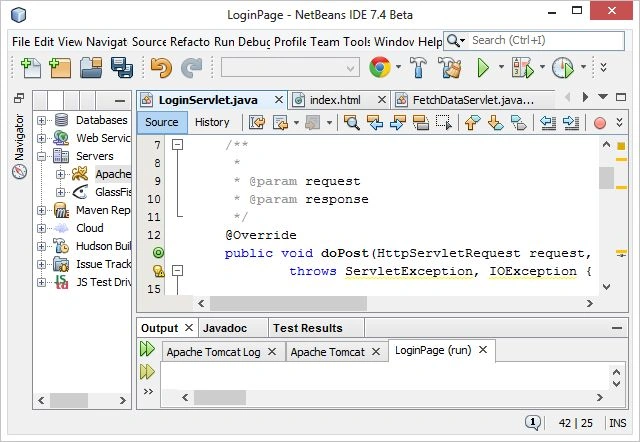Open the Apache Tomcat Log output tab
Image resolution: width=640 pixels, height=442 pixels.
(x=213, y=352)
